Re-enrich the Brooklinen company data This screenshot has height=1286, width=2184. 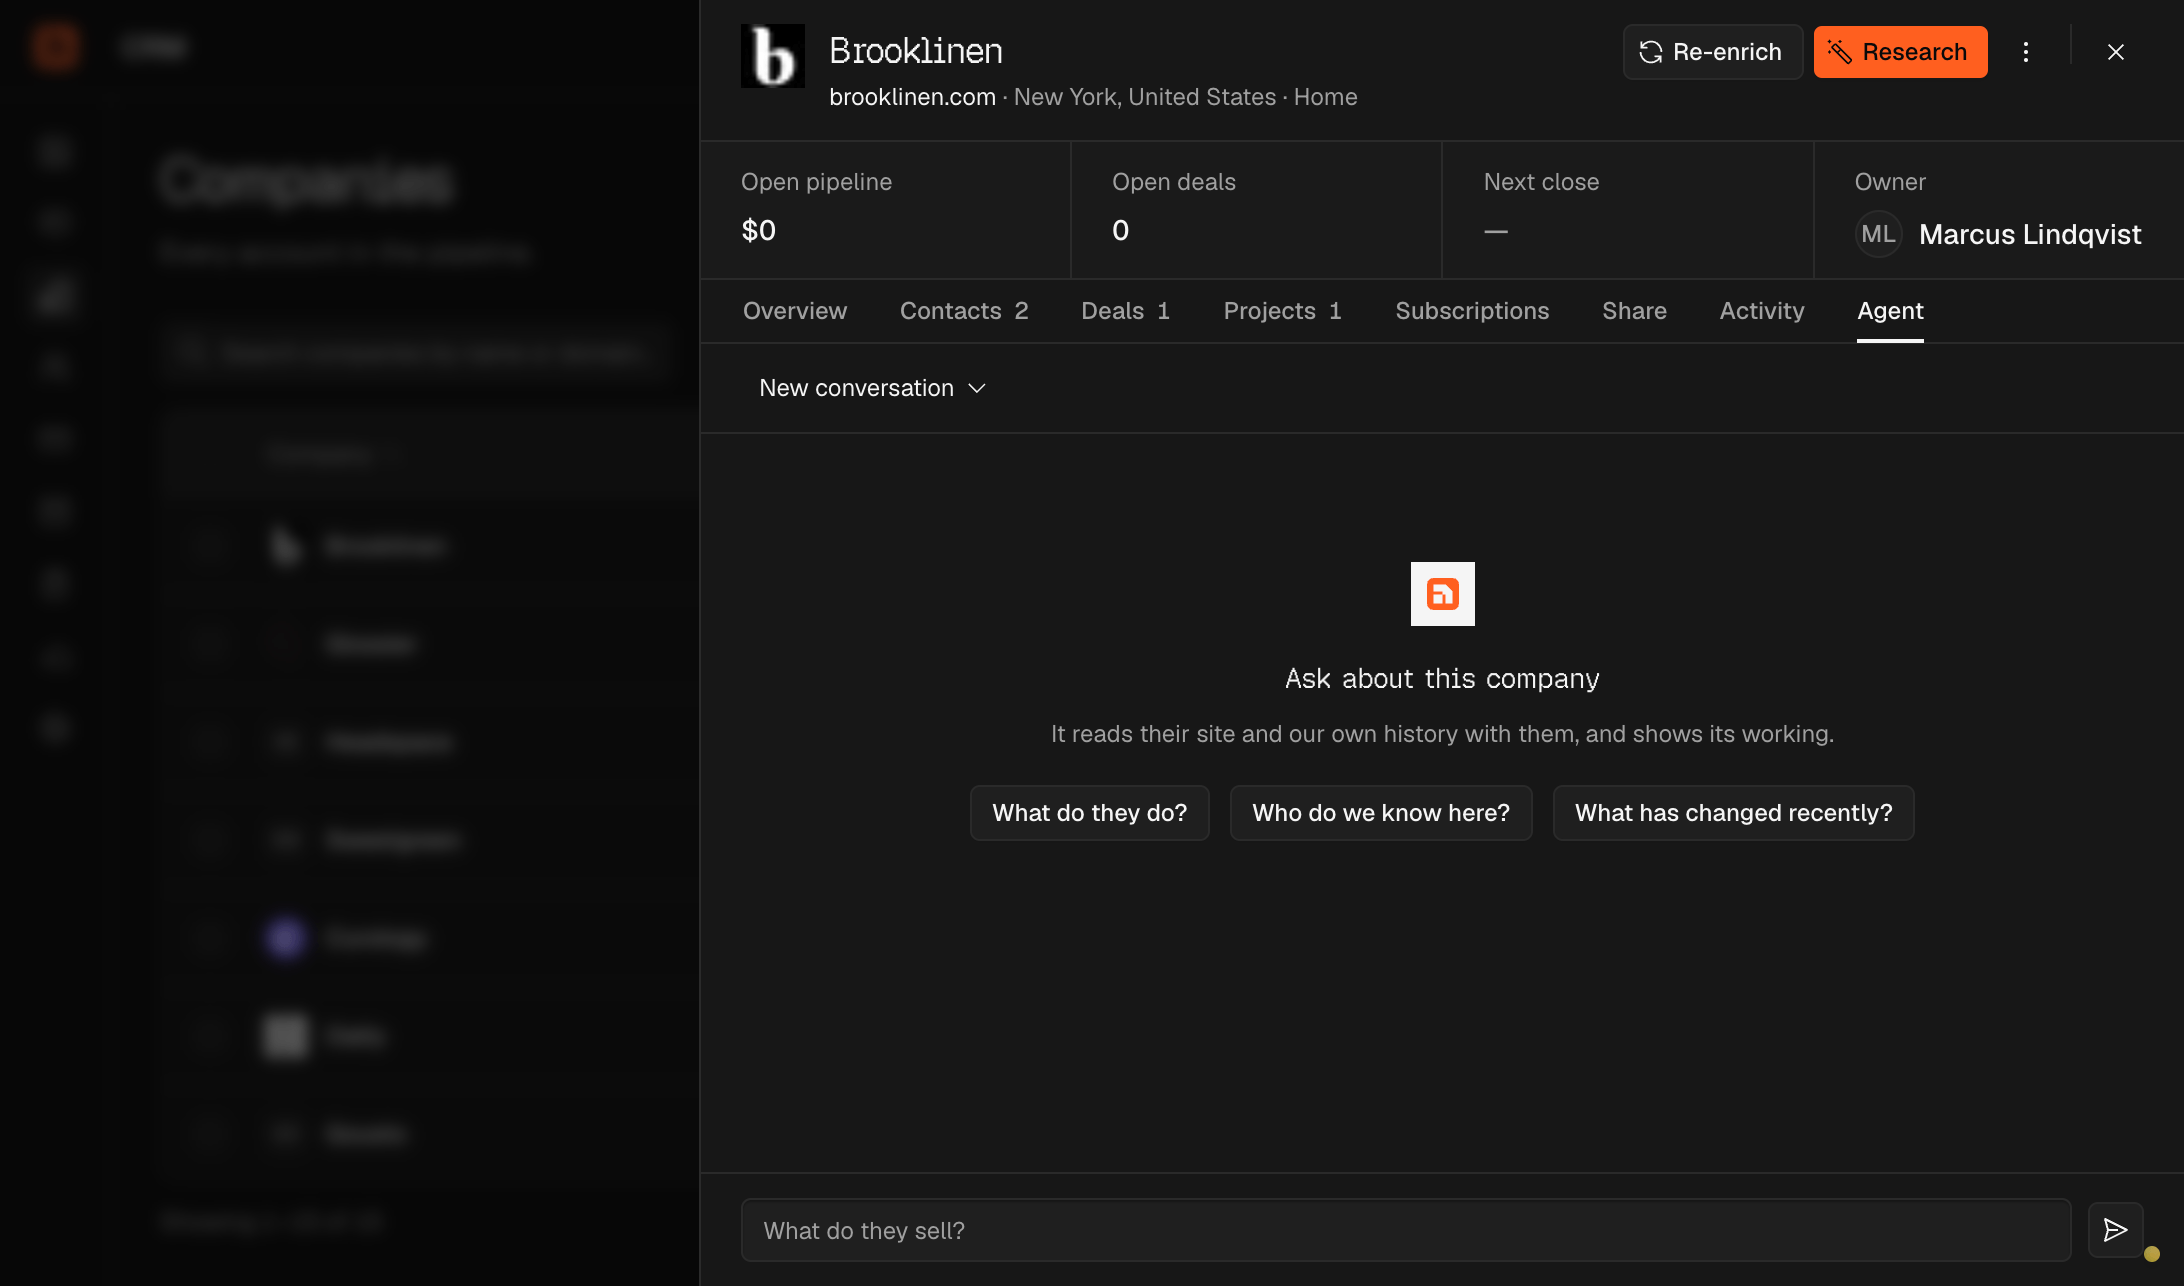pyautogui.click(x=1713, y=52)
